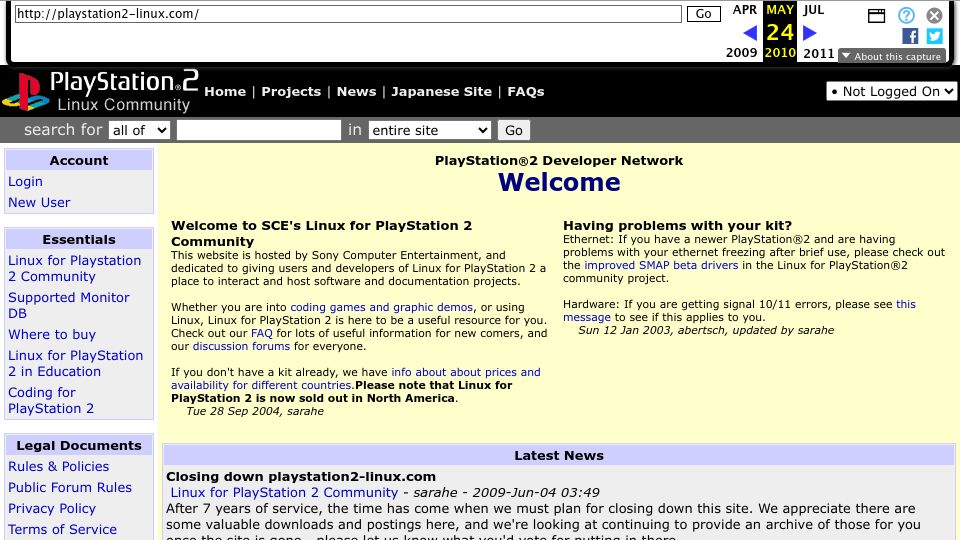This screenshot has height=540, width=960.
Task: Click the New User link
Action: click(x=39, y=202)
